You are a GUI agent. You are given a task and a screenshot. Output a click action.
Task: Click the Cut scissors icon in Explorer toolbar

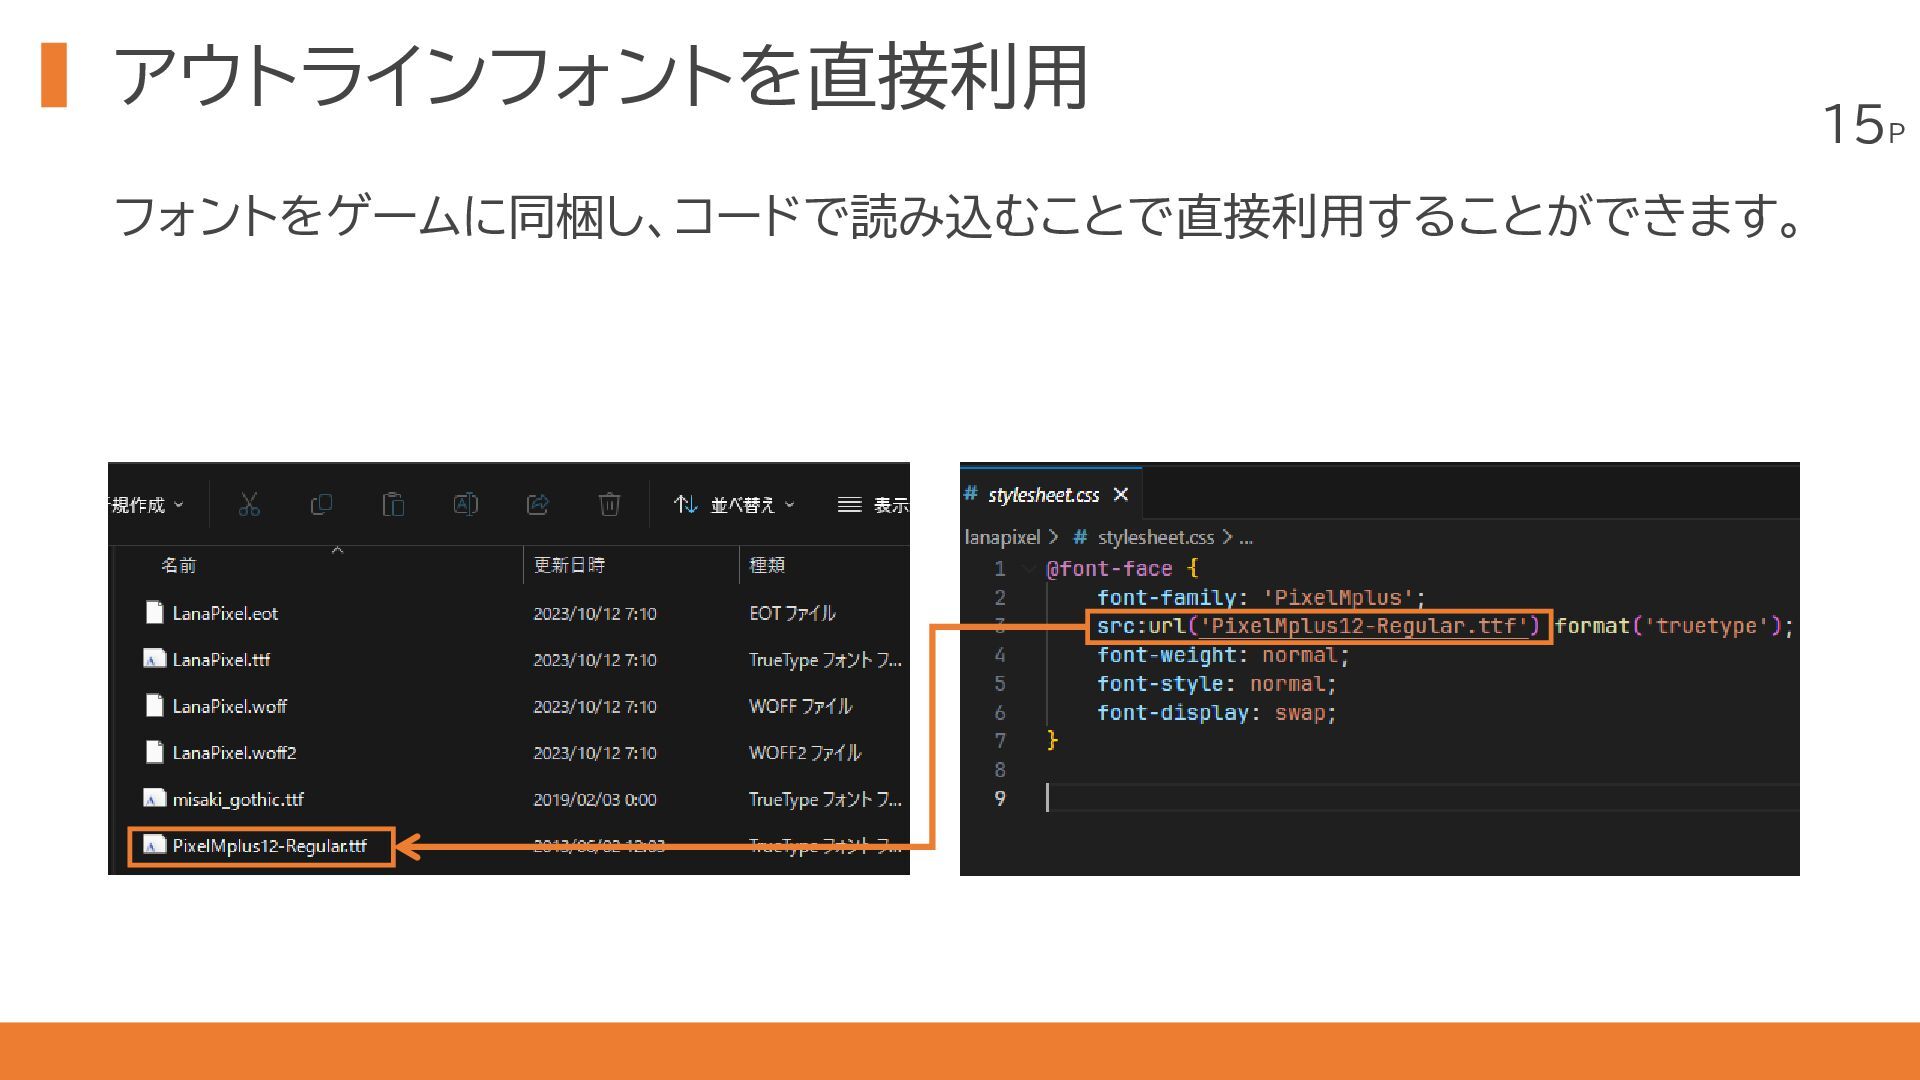coord(249,505)
